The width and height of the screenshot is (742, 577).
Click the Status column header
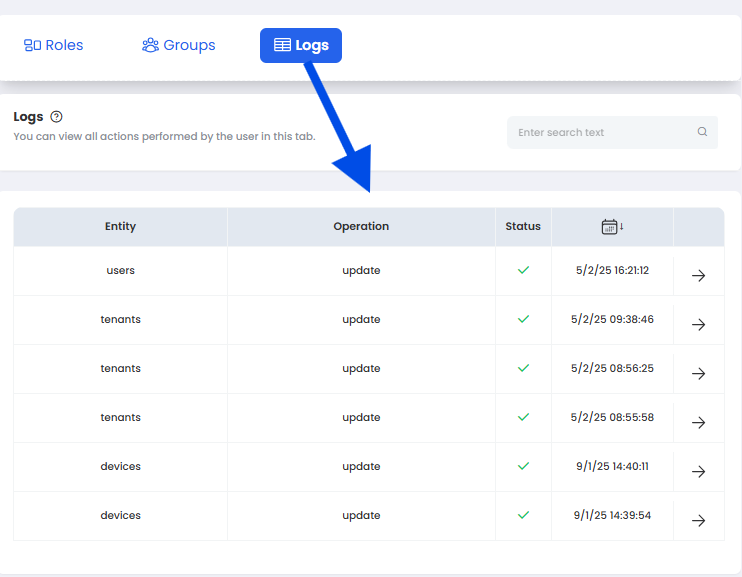[523, 226]
